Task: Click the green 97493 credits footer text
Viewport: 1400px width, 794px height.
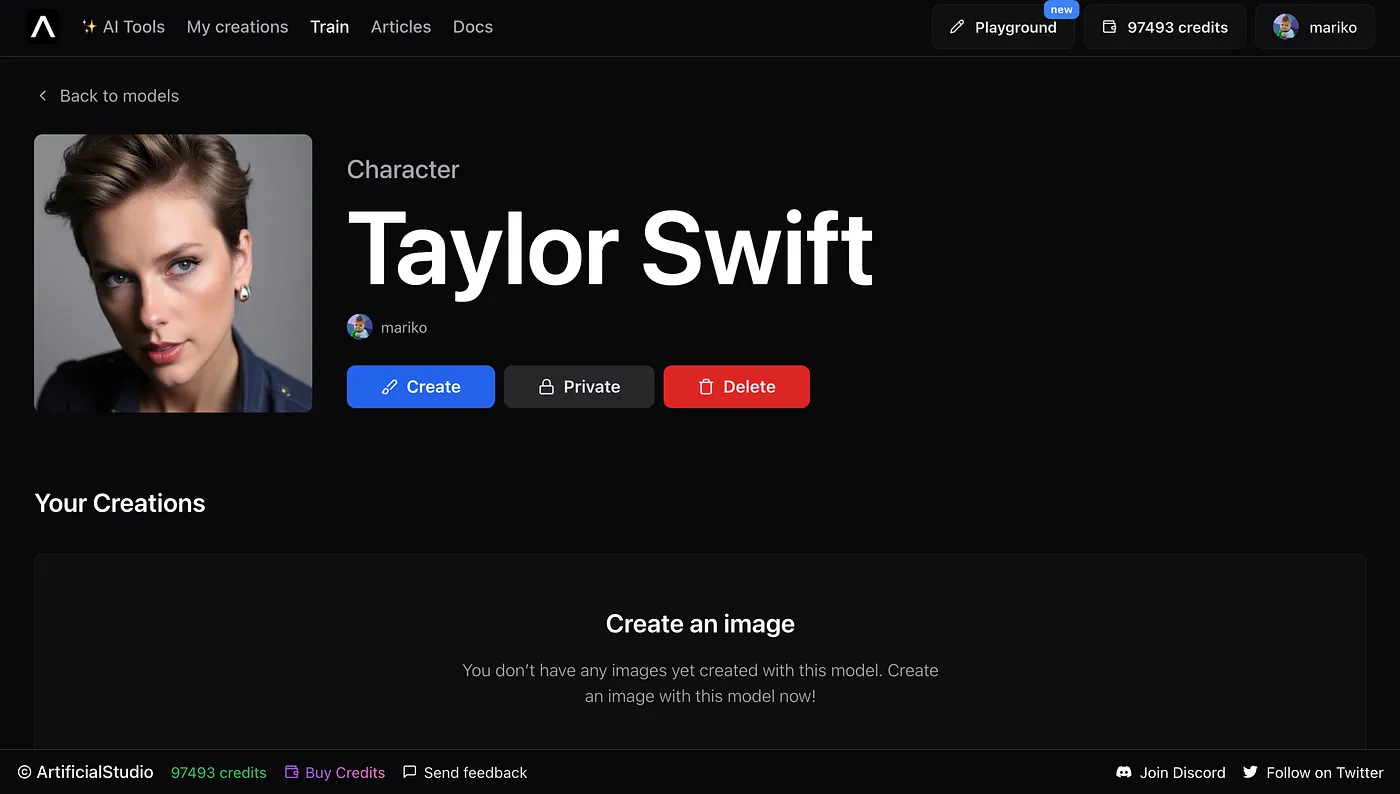Action: (x=219, y=772)
